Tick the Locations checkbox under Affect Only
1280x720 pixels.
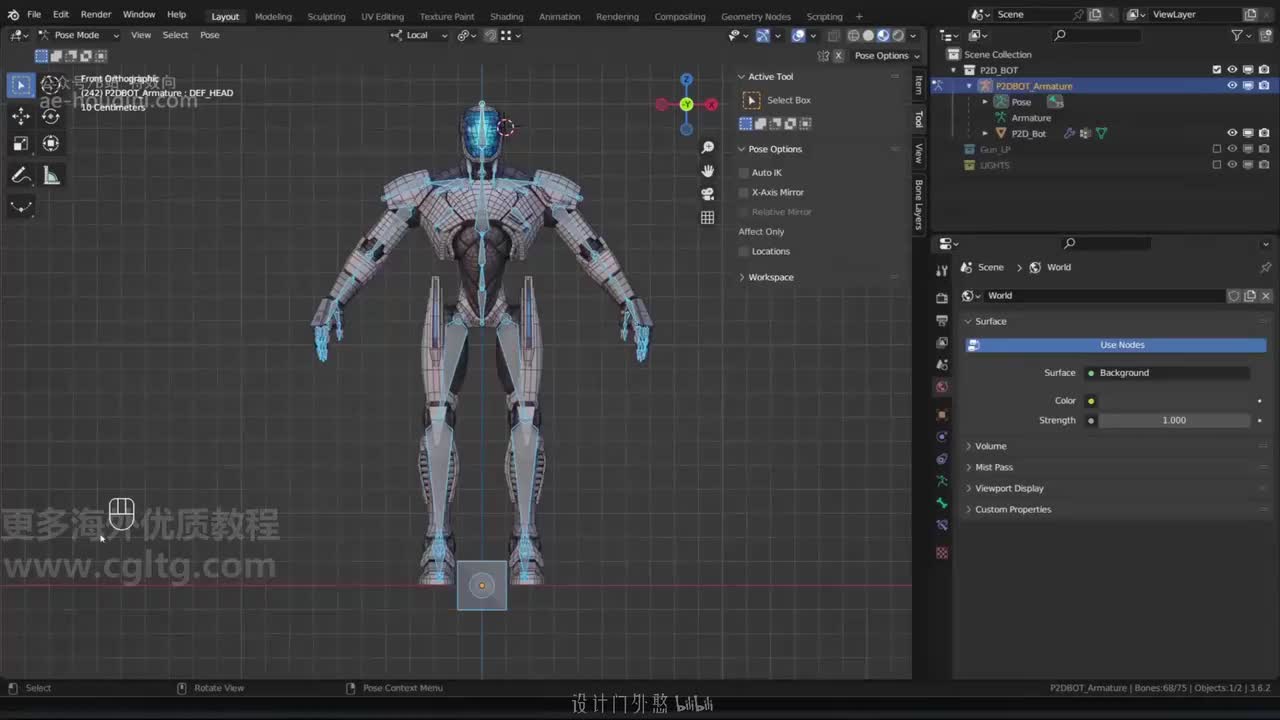(x=744, y=251)
